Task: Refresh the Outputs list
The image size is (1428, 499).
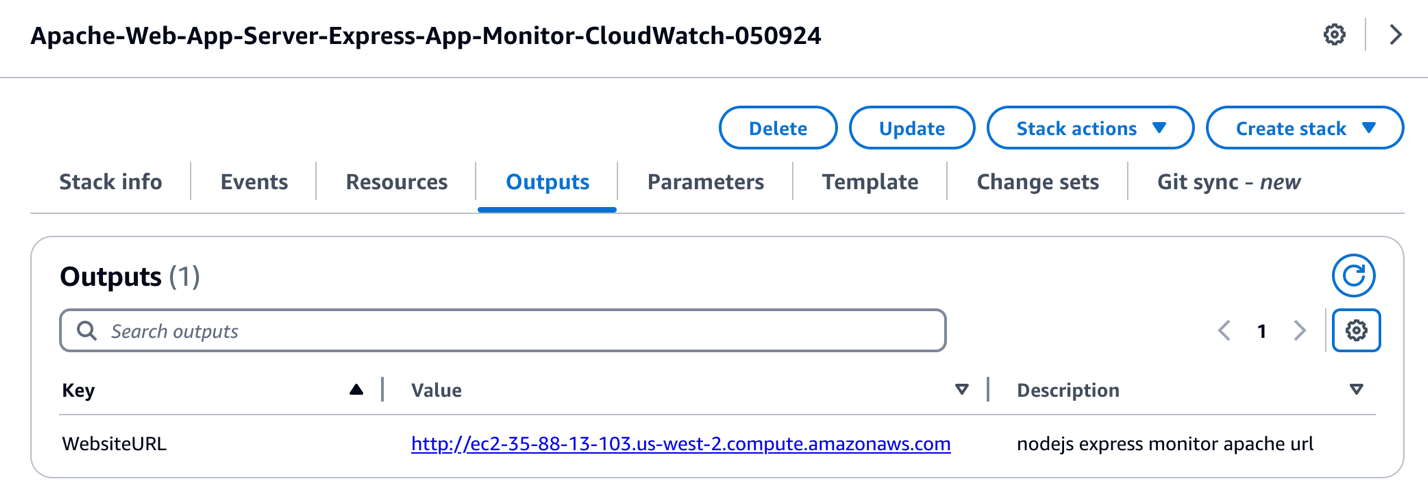Action: pos(1353,276)
